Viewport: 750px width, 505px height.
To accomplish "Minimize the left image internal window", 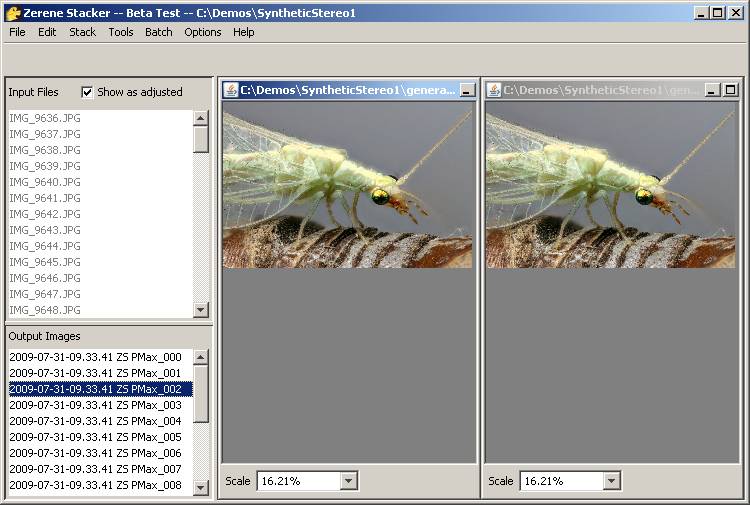I will coord(467,90).
